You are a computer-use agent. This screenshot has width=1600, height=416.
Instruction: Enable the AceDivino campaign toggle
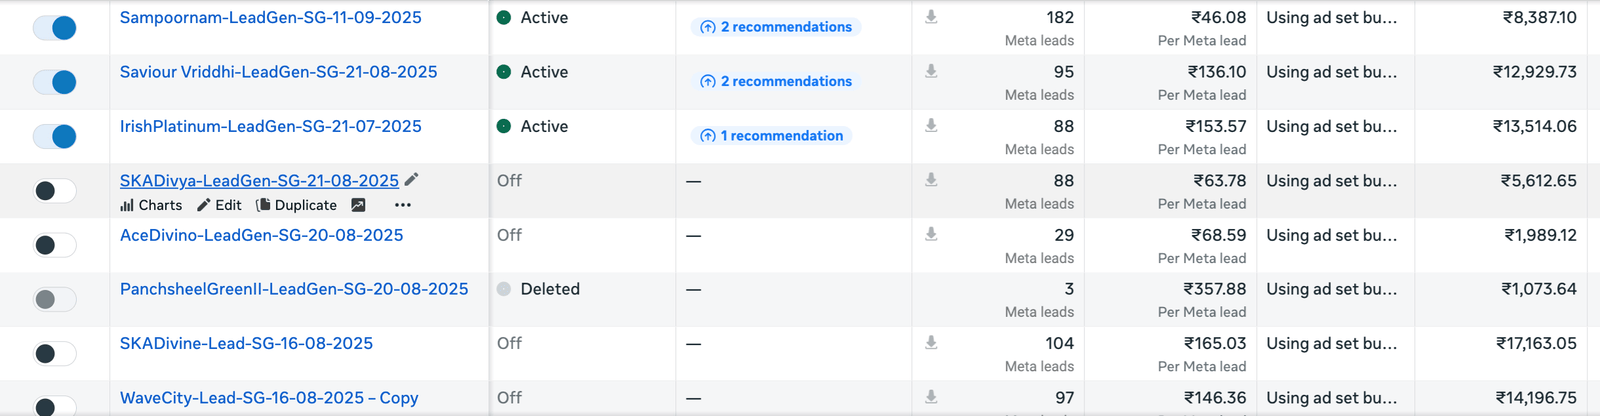tap(55, 245)
